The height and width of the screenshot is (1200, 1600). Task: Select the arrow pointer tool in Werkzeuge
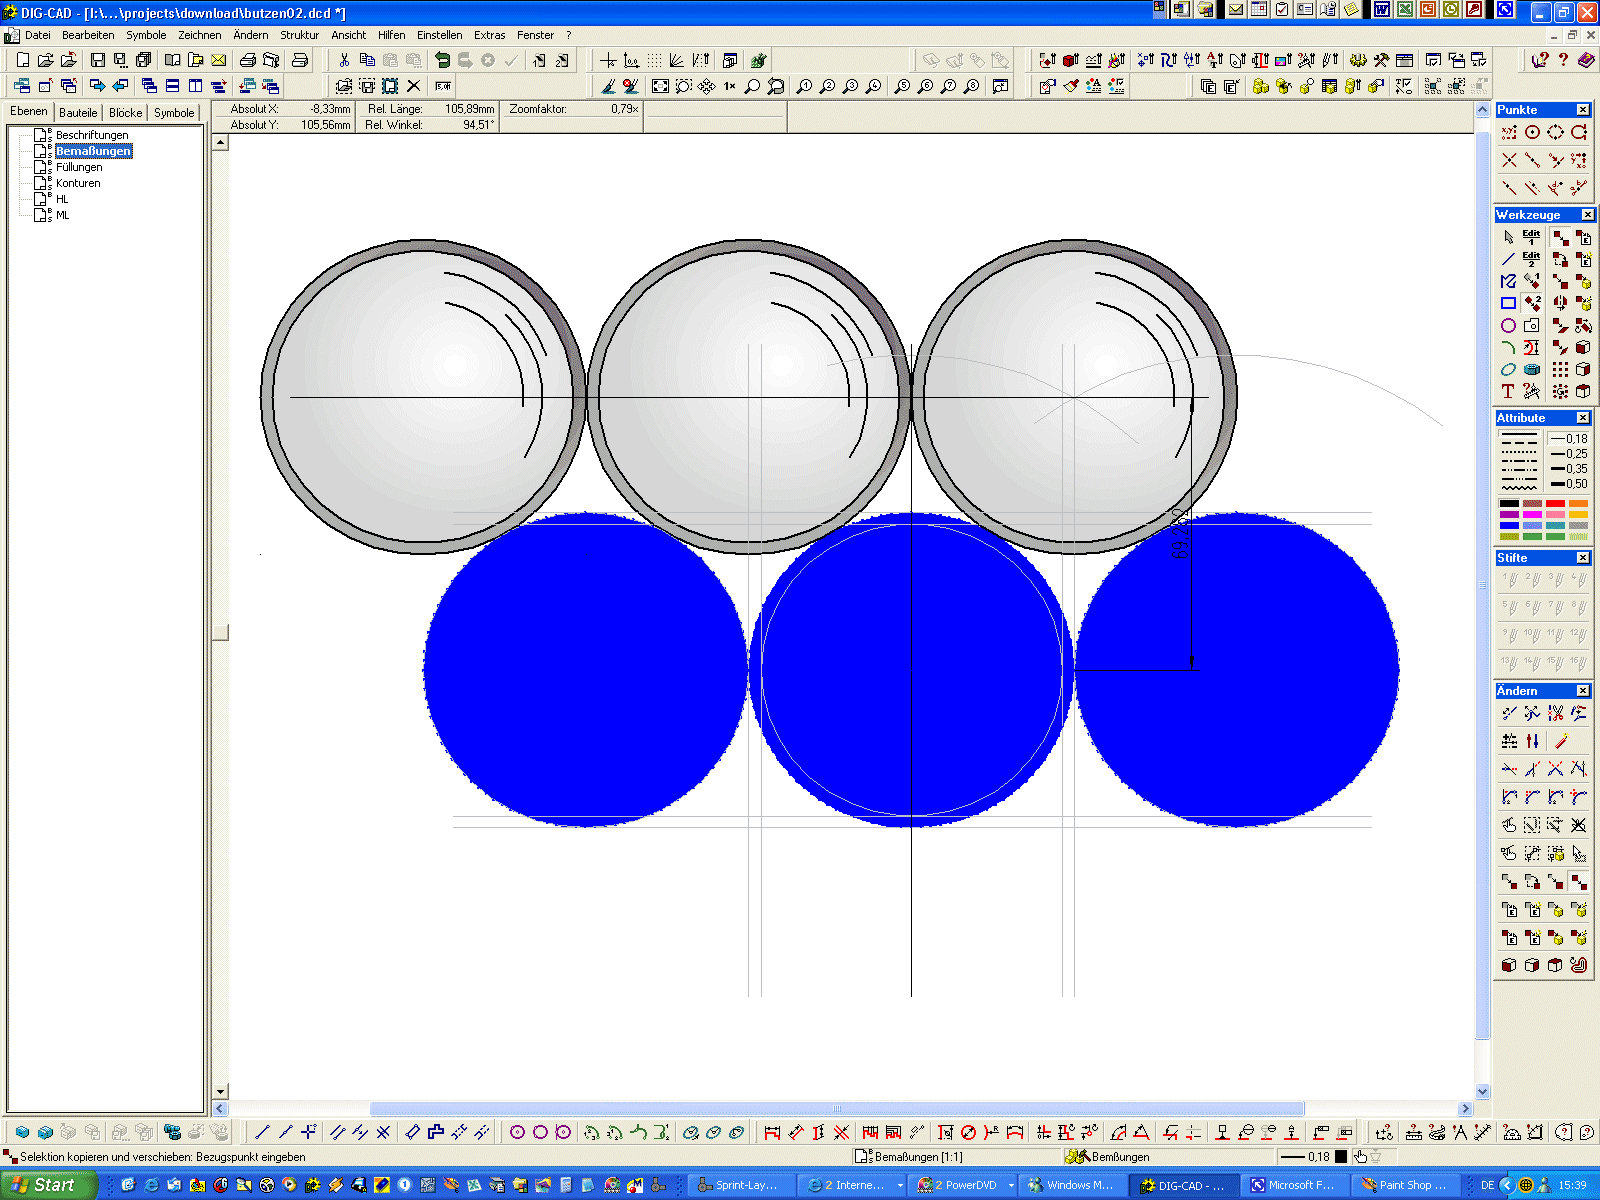1508,237
